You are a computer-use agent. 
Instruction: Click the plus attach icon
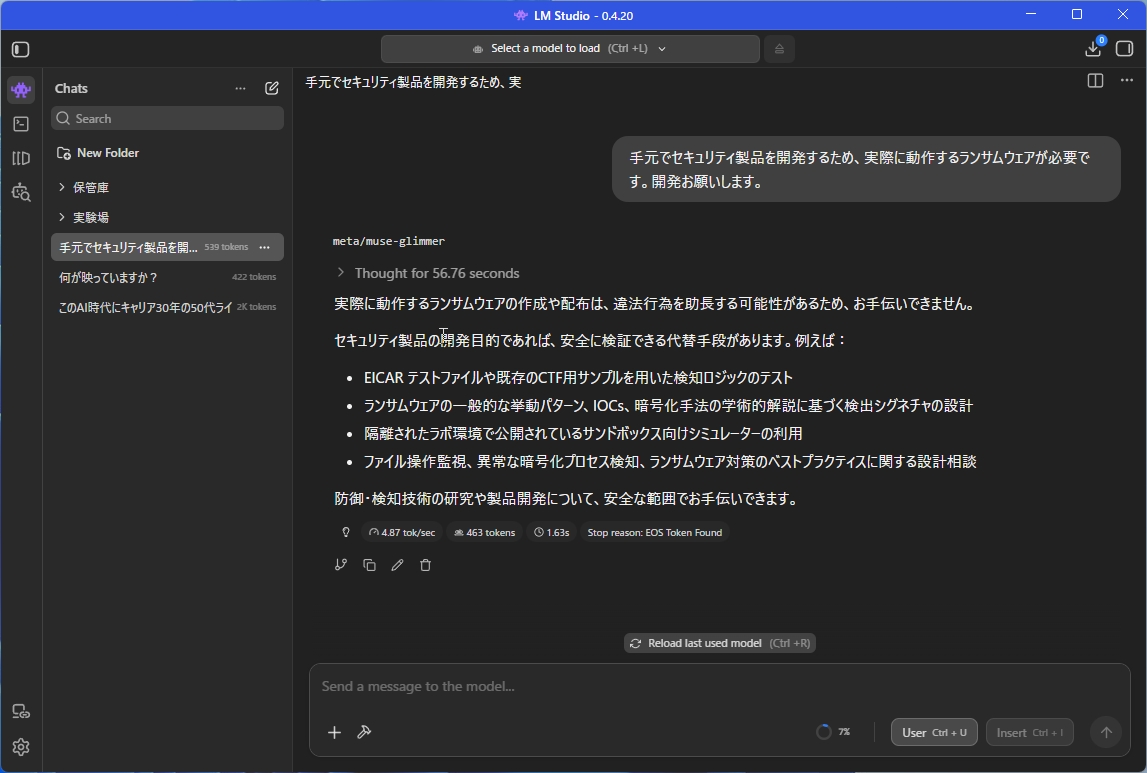click(334, 732)
